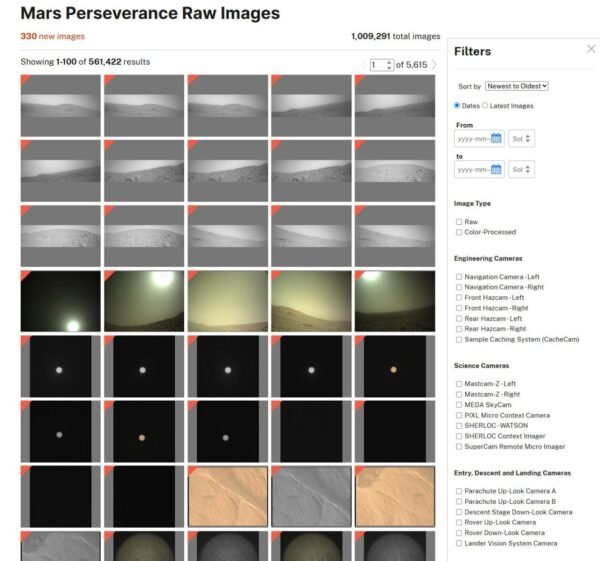The width and height of the screenshot is (600, 561).
Task: Tick Front Hazcam - Right checkbox
Action: coord(459,308)
